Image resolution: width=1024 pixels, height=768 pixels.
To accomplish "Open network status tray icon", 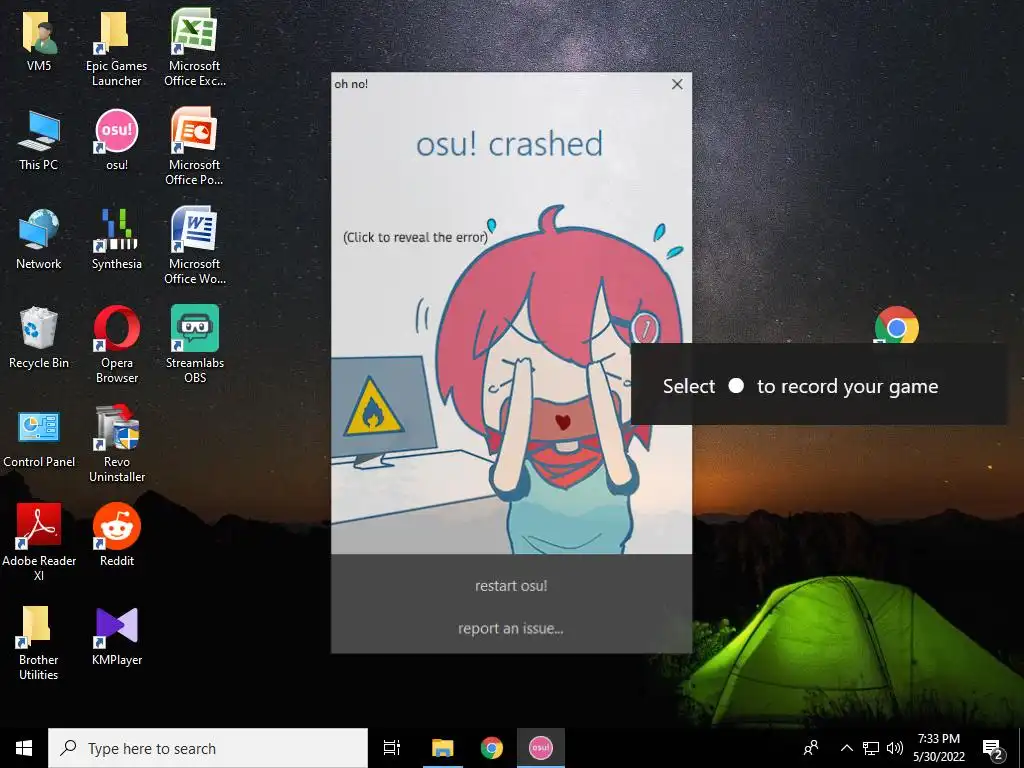I will pos(871,748).
